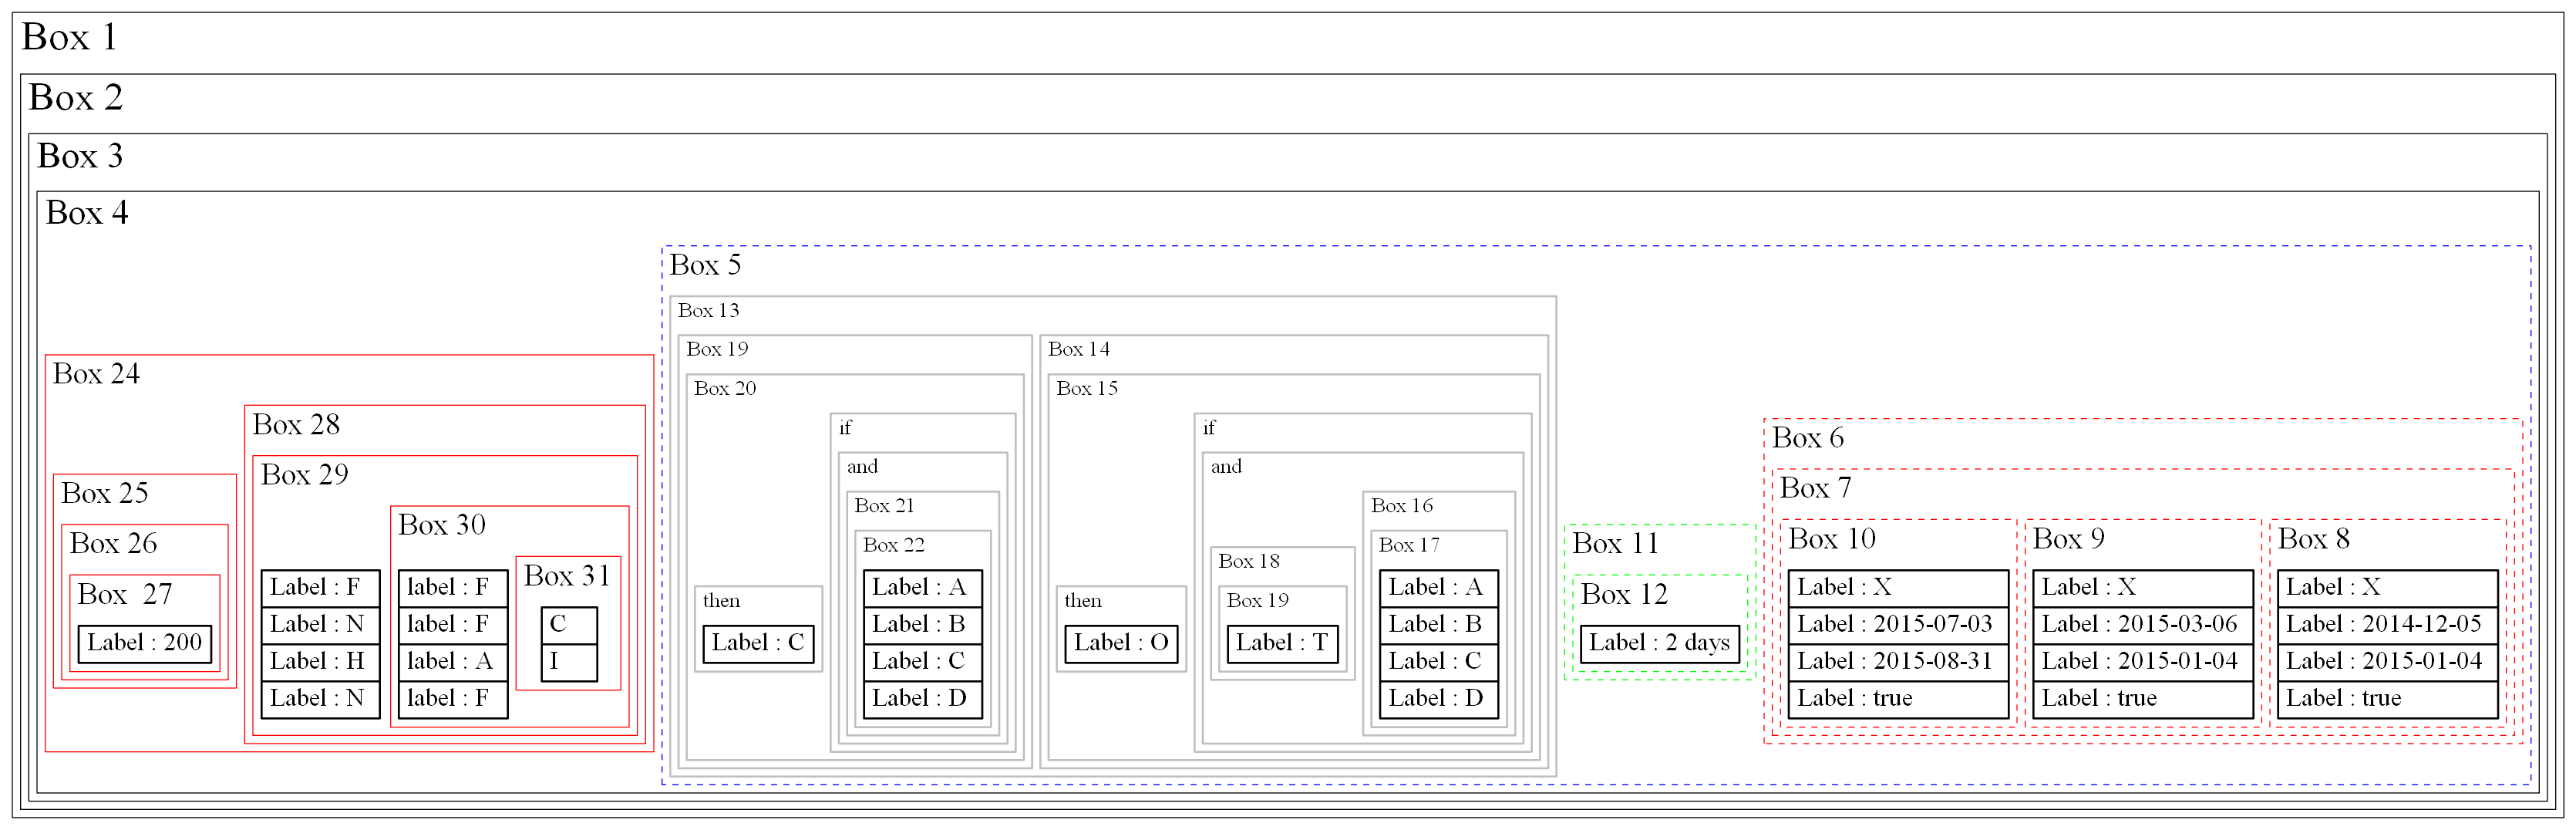The height and width of the screenshot is (830, 2576).
Task: Click 'label : A' in Box 30
Action: click(x=453, y=662)
